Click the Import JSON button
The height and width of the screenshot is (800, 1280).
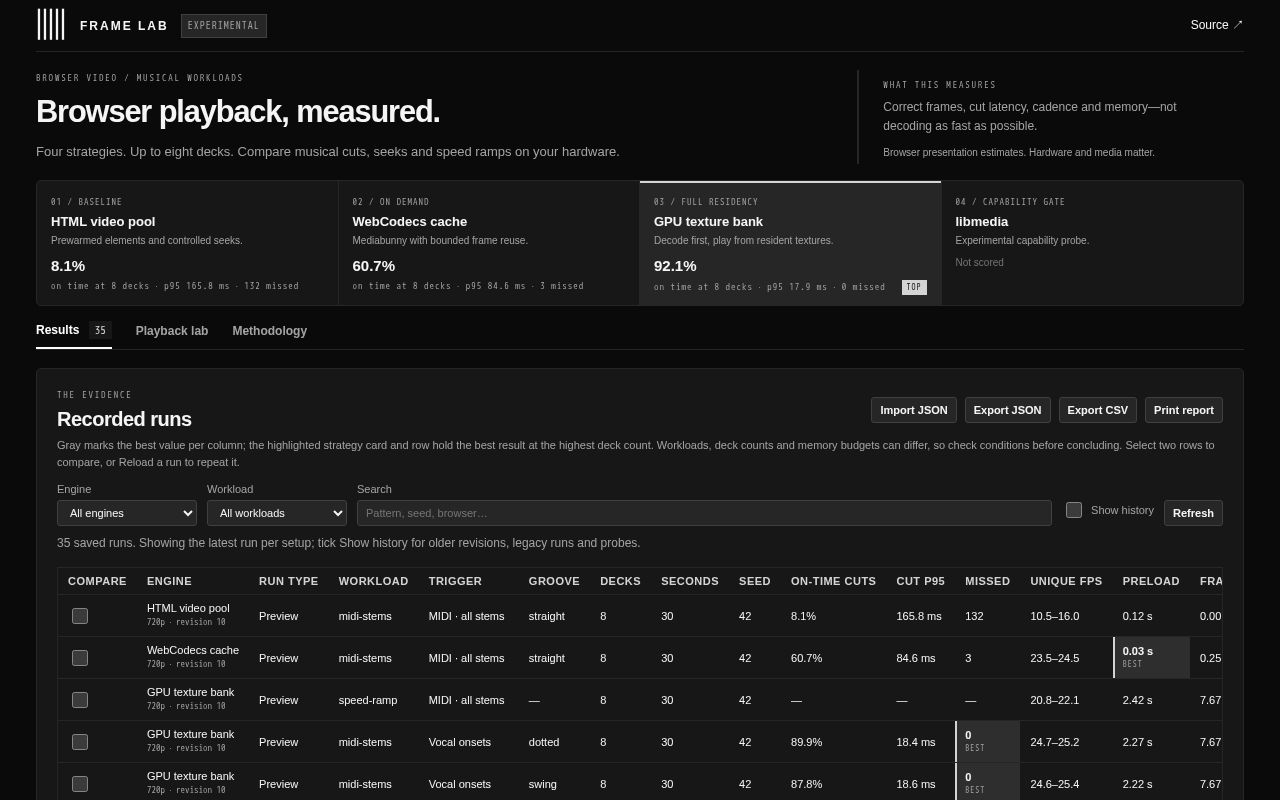pyautogui.click(x=914, y=410)
